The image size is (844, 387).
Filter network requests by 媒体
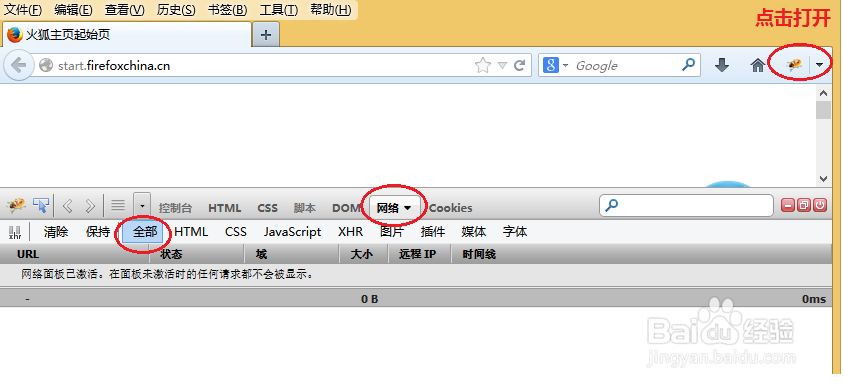[474, 232]
